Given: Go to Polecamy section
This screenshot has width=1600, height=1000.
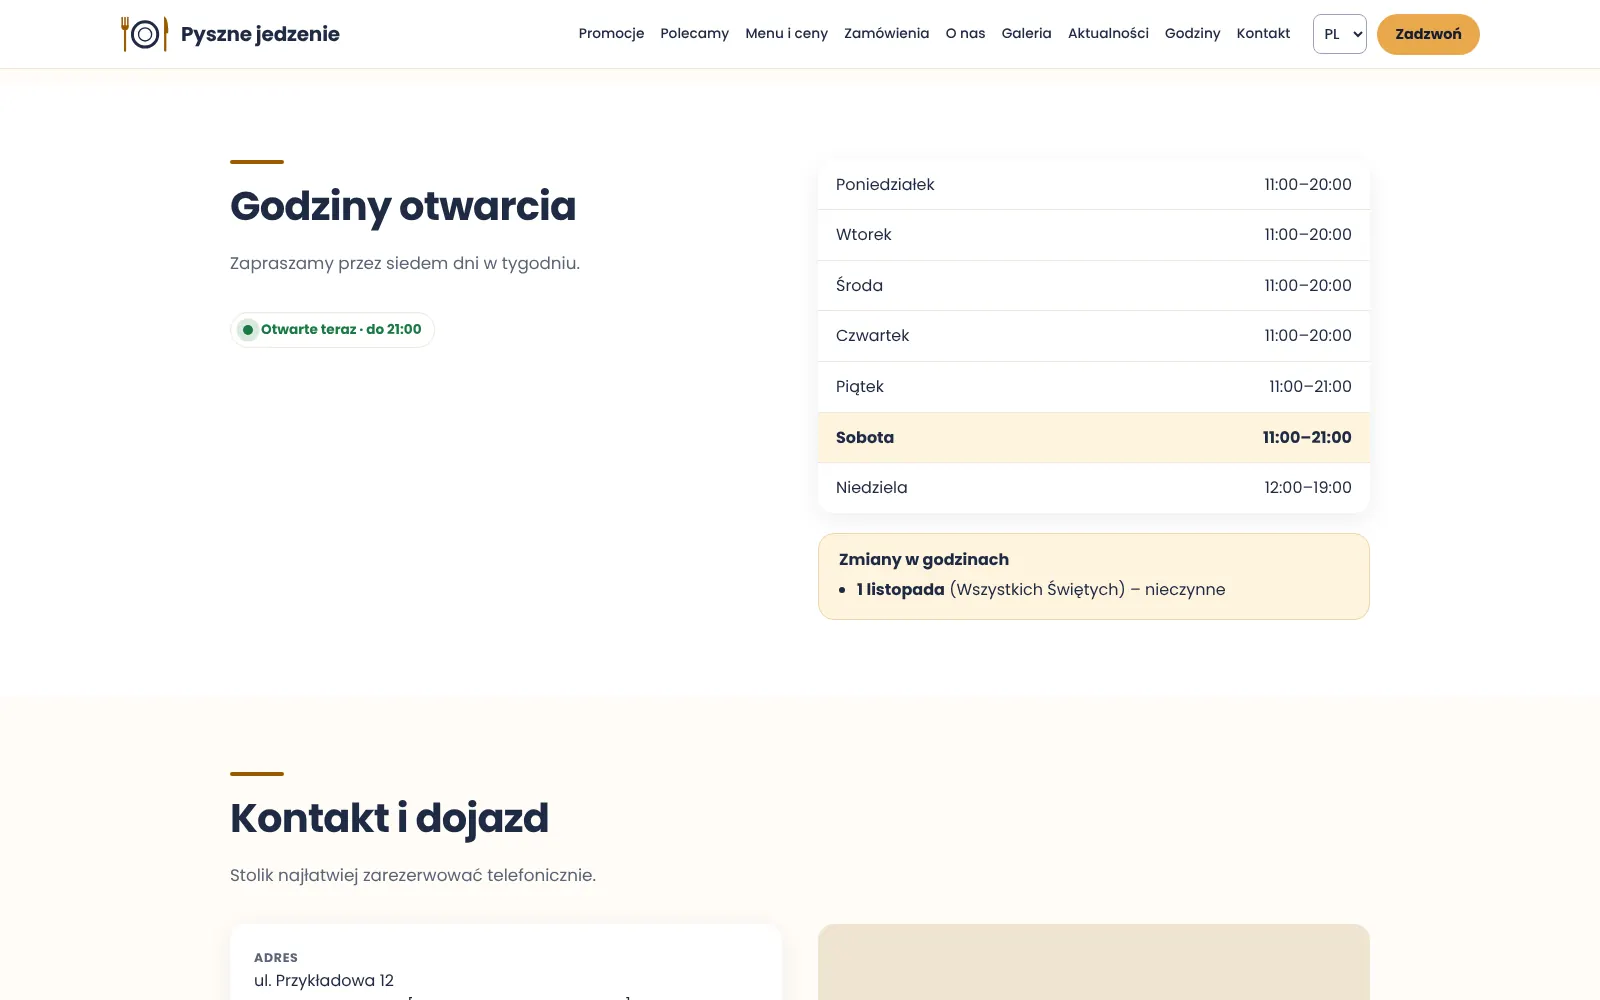Looking at the screenshot, I should (694, 34).
